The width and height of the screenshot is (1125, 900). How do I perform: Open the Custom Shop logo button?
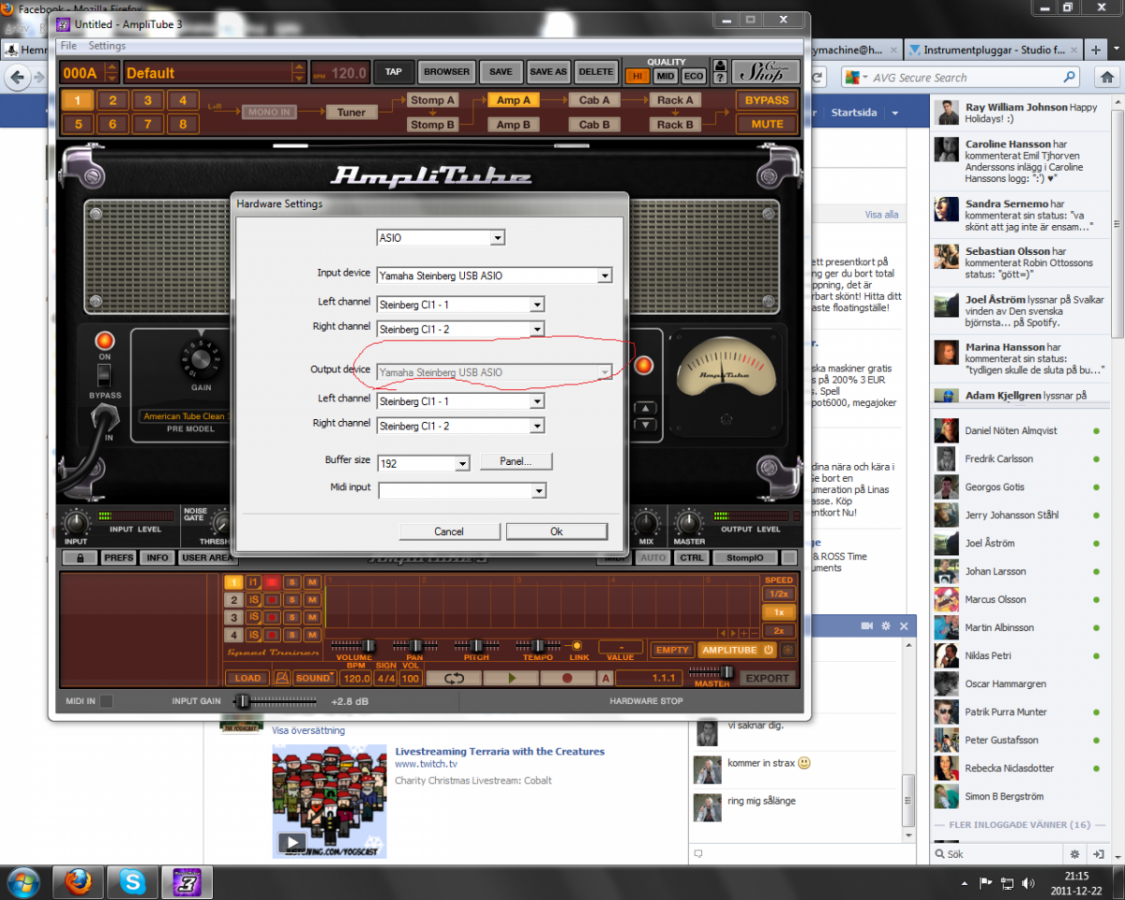[766, 72]
